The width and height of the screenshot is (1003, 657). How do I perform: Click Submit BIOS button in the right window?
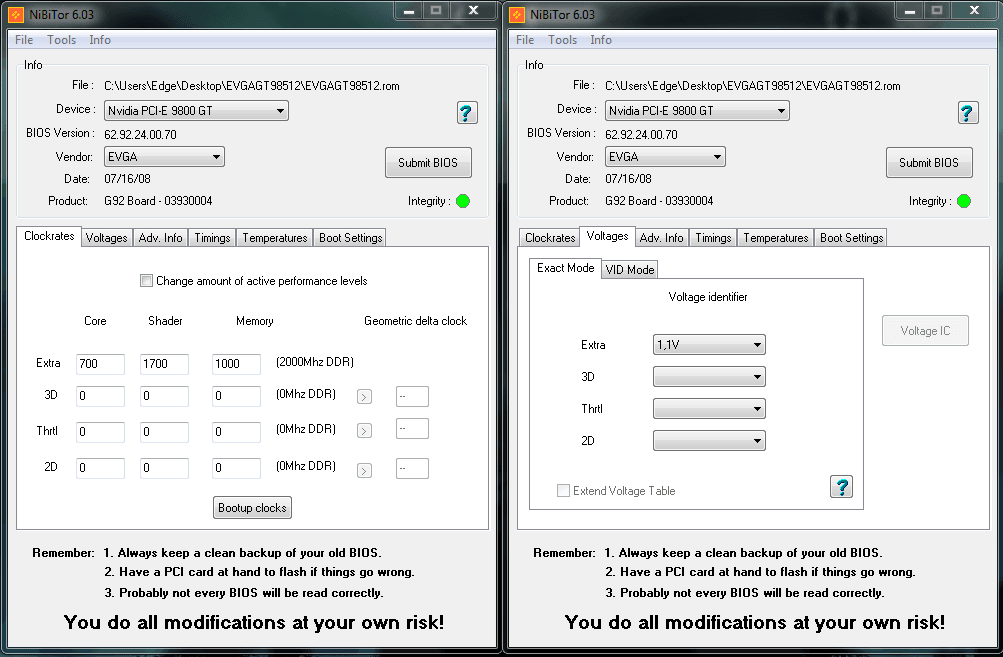pos(929,162)
